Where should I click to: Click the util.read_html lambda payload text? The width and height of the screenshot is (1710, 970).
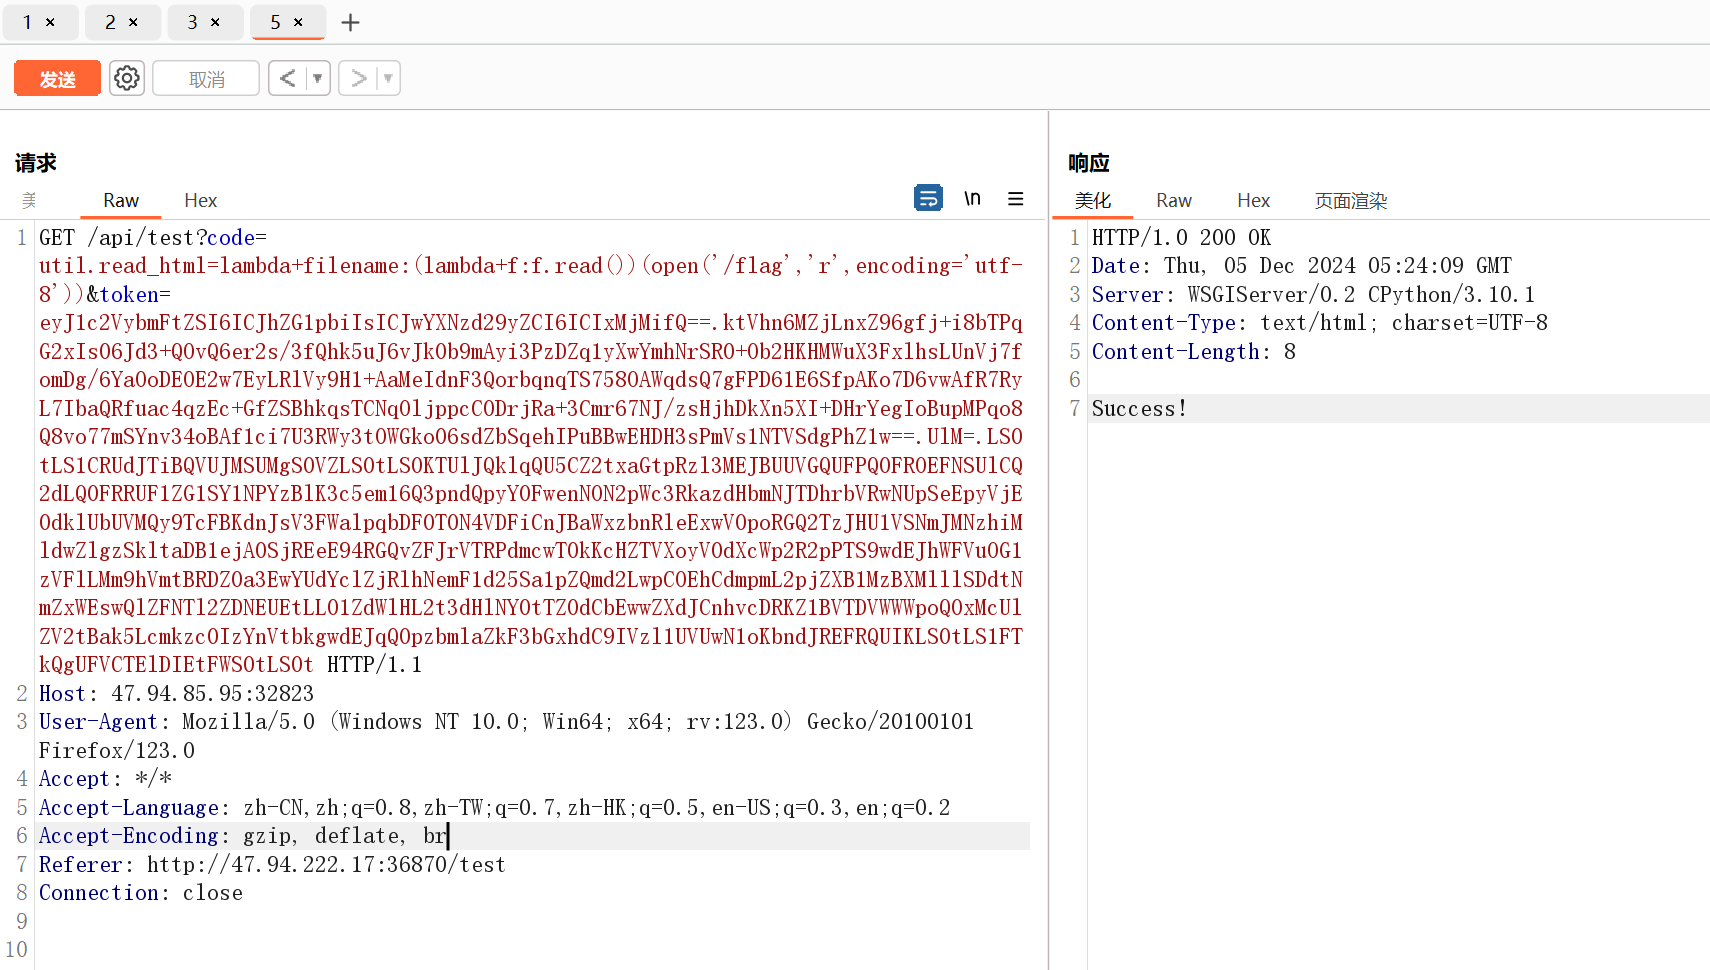pos(530,280)
